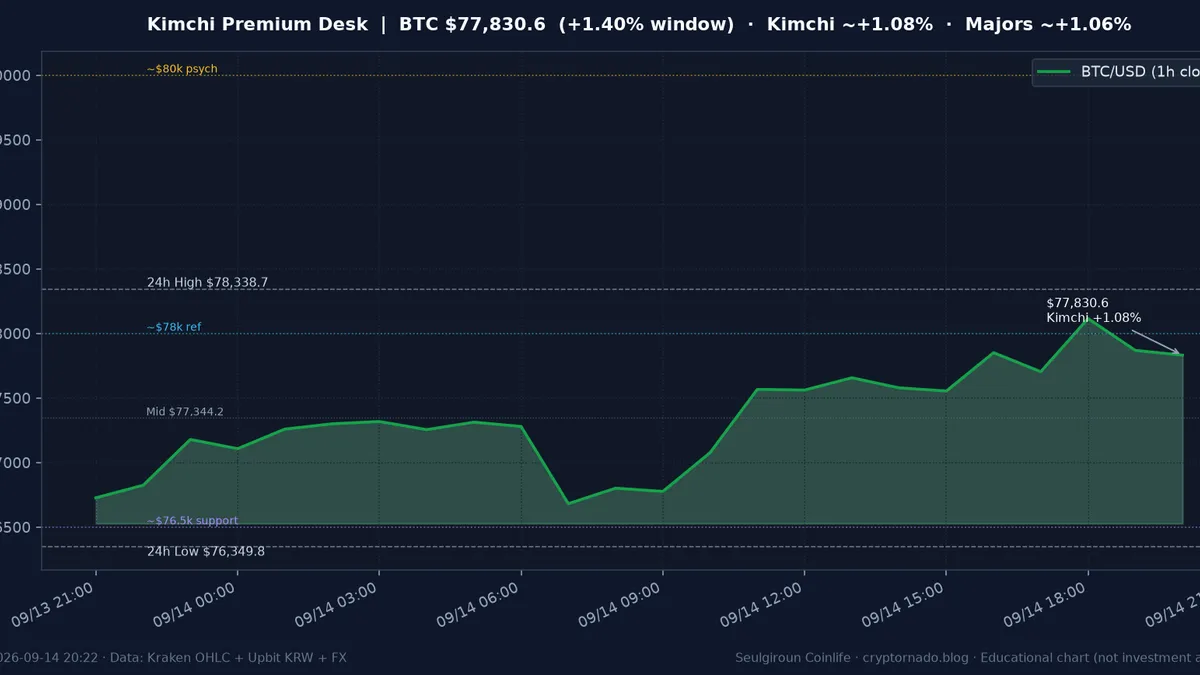Click the 'Seulgiroun Coinlife' footer text
The height and width of the screenshot is (675, 1200).
tap(796, 658)
